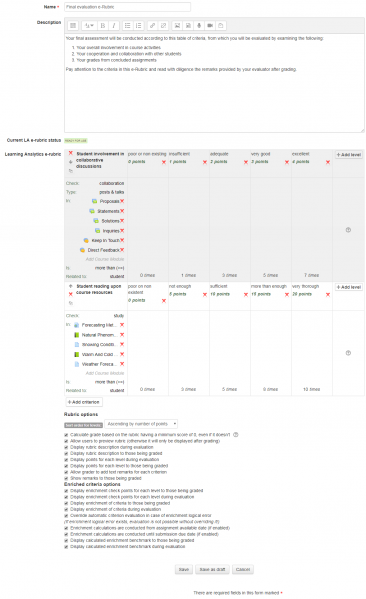Change 'Related to: student' in collaboration criterion
The image size is (366, 599).
(x=117, y=276)
